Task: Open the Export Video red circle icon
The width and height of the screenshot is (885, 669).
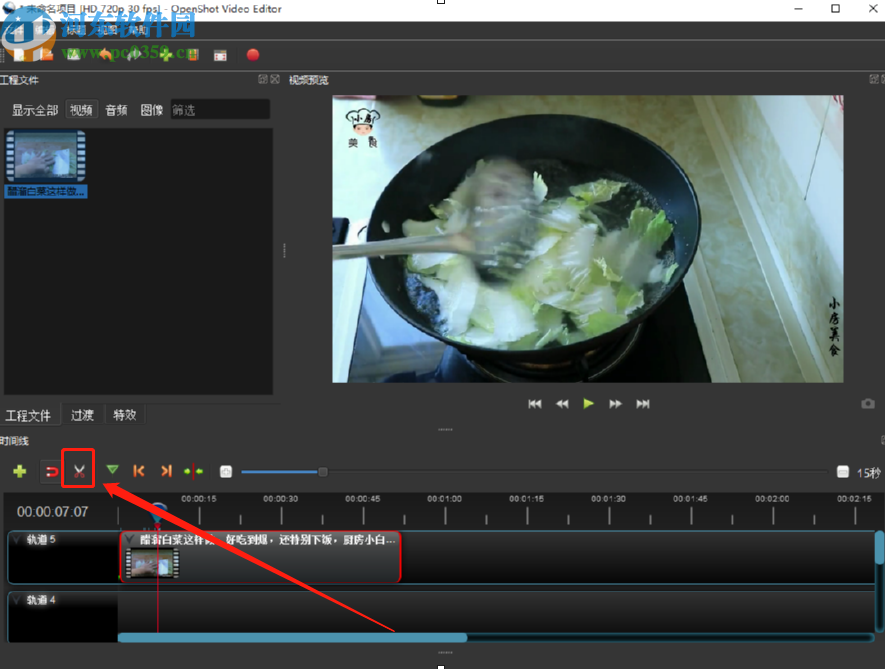Action: click(251, 55)
